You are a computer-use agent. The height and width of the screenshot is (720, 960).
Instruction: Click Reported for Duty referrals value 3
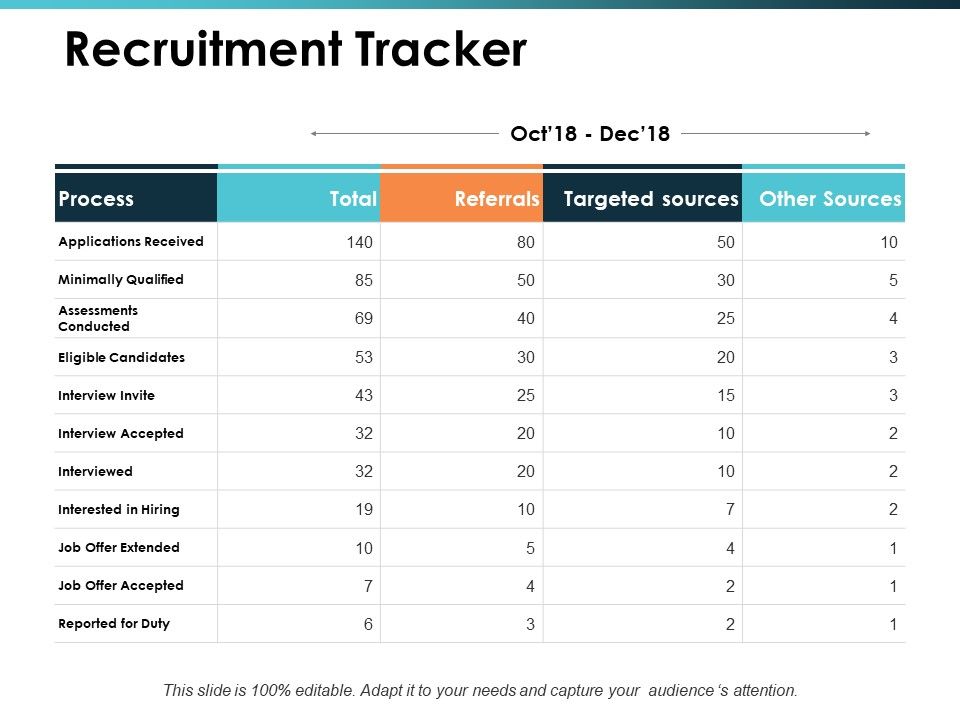(530, 624)
